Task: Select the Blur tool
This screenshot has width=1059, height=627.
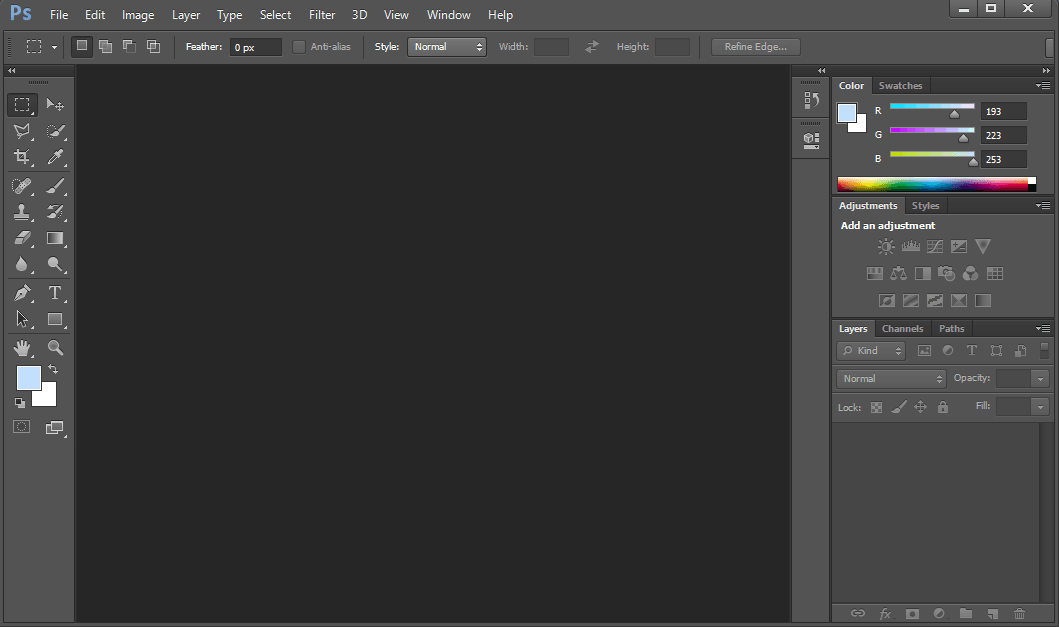Action: 22,264
